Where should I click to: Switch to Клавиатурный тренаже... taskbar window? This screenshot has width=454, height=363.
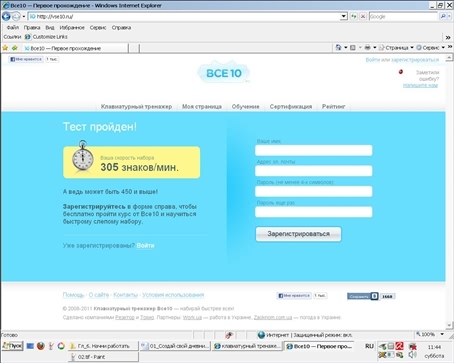(x=247, y=346)
